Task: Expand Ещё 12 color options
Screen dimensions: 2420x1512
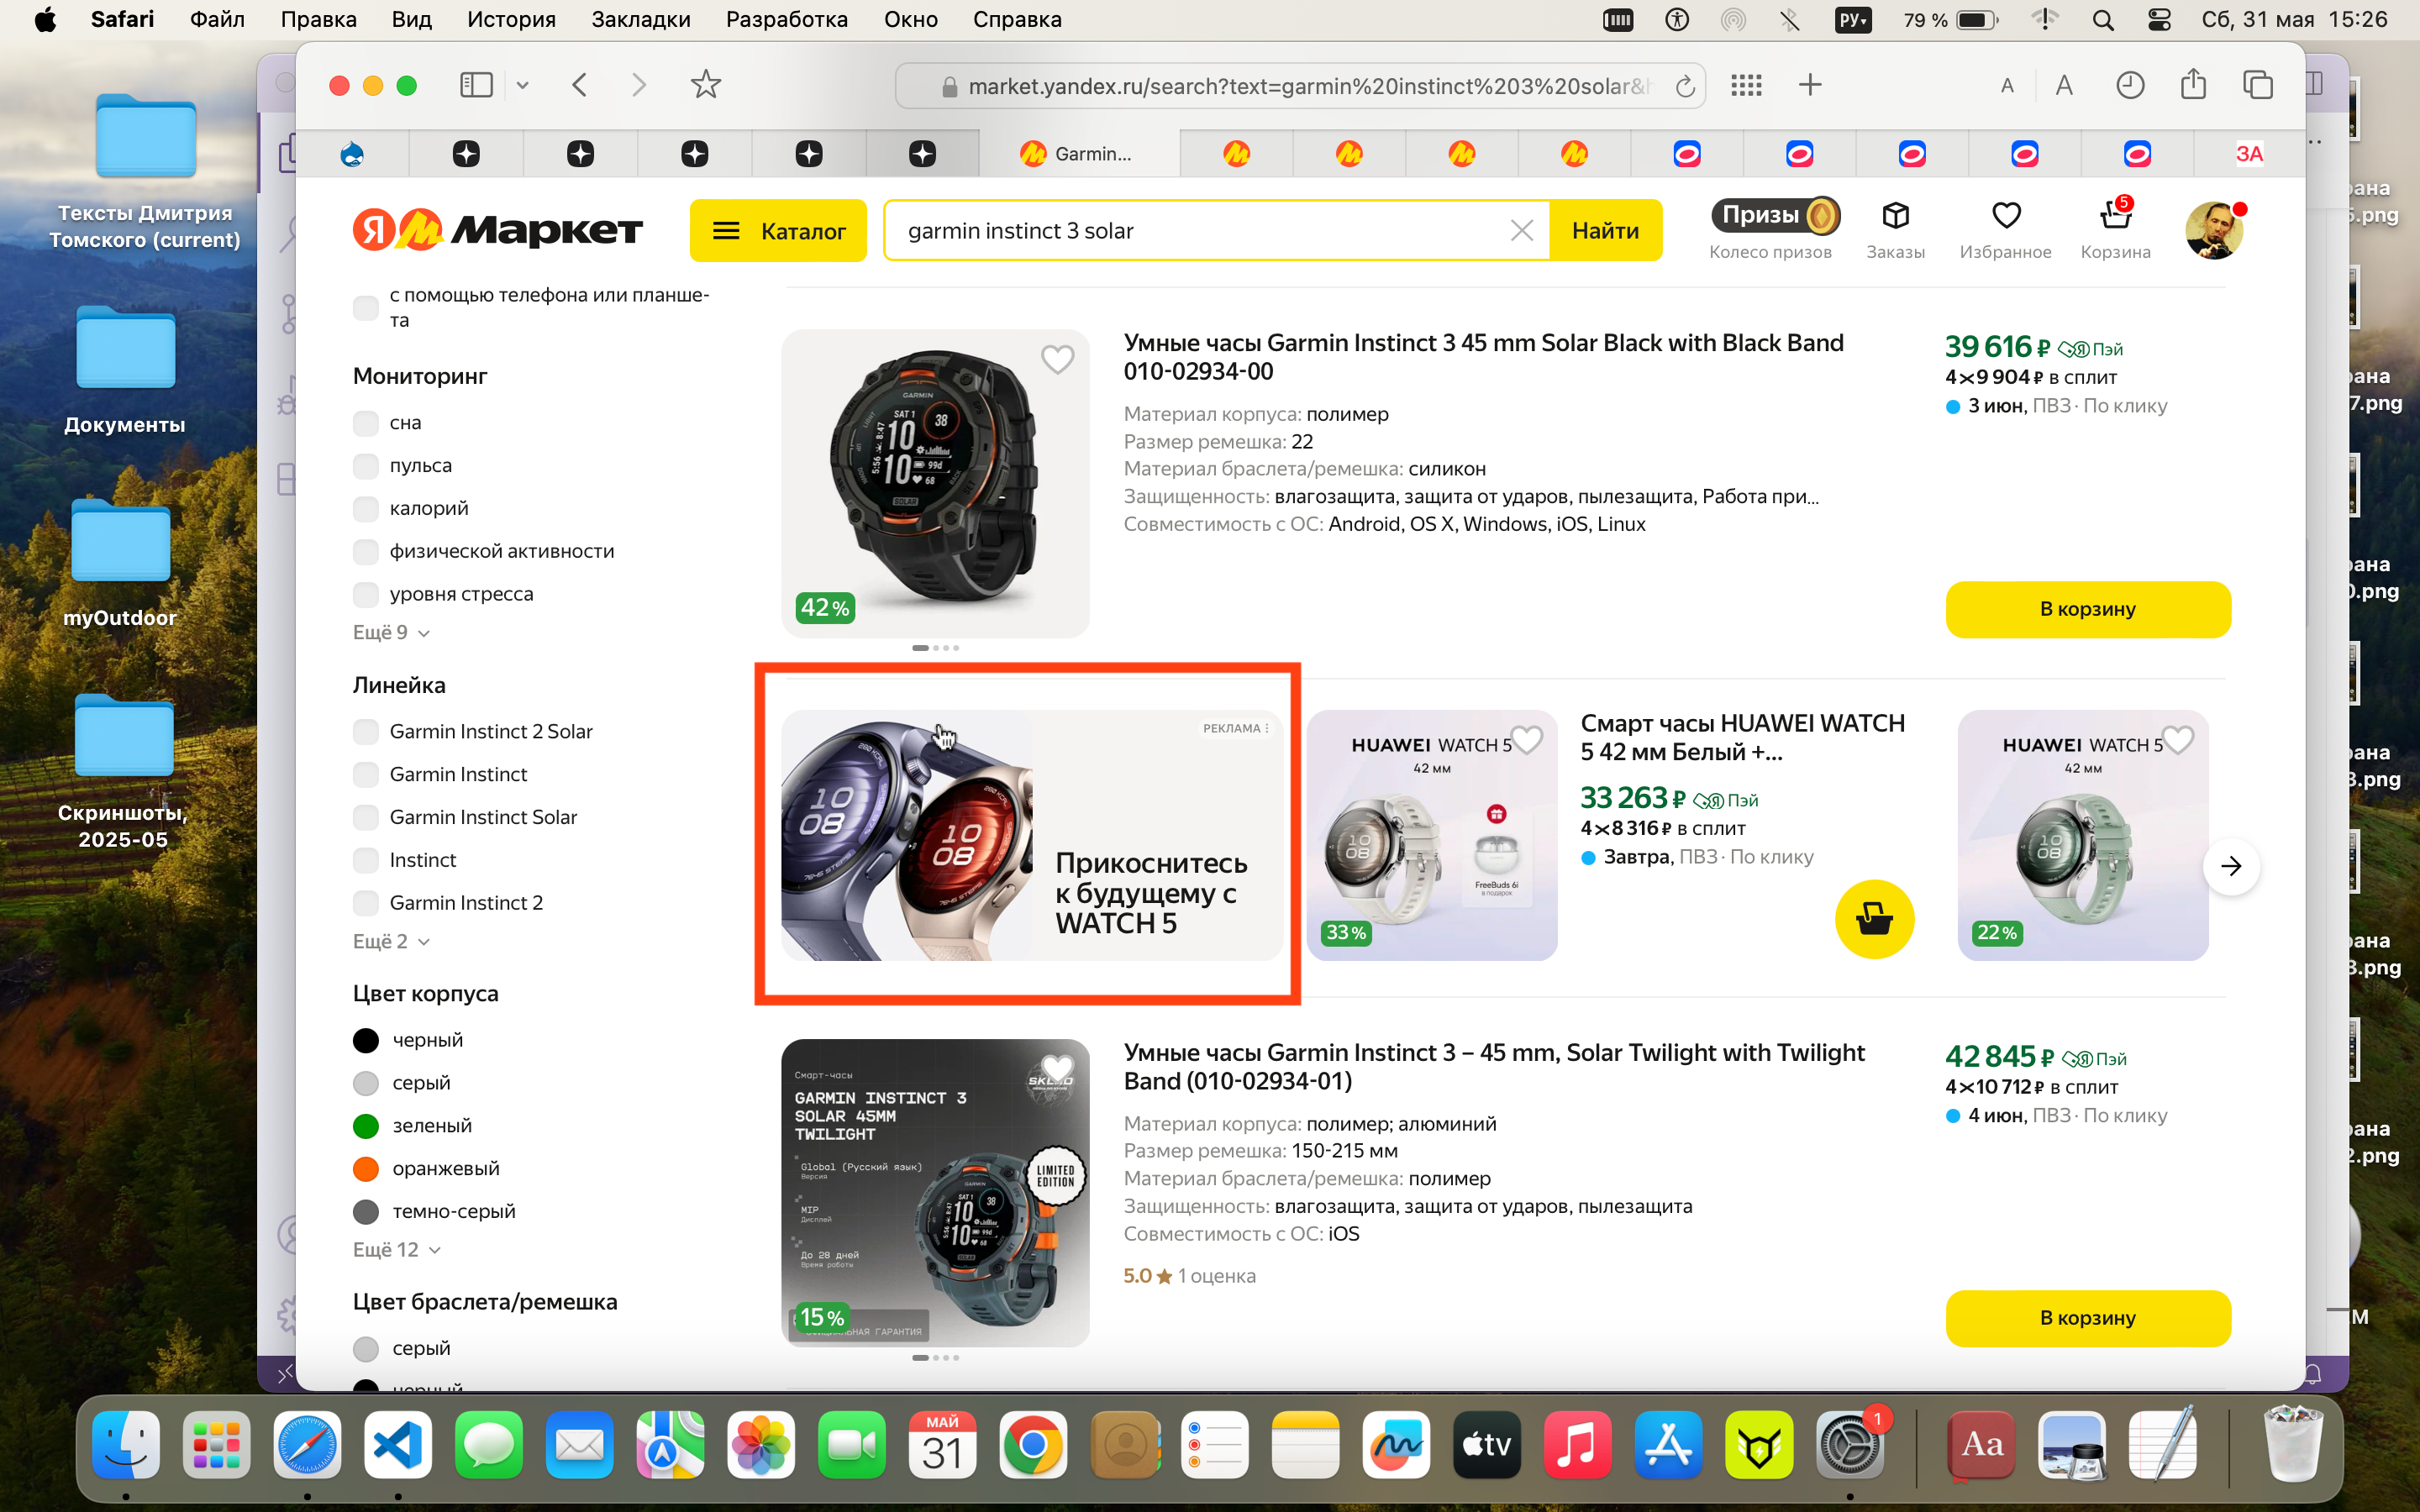Action: [x=397, y=1250]
